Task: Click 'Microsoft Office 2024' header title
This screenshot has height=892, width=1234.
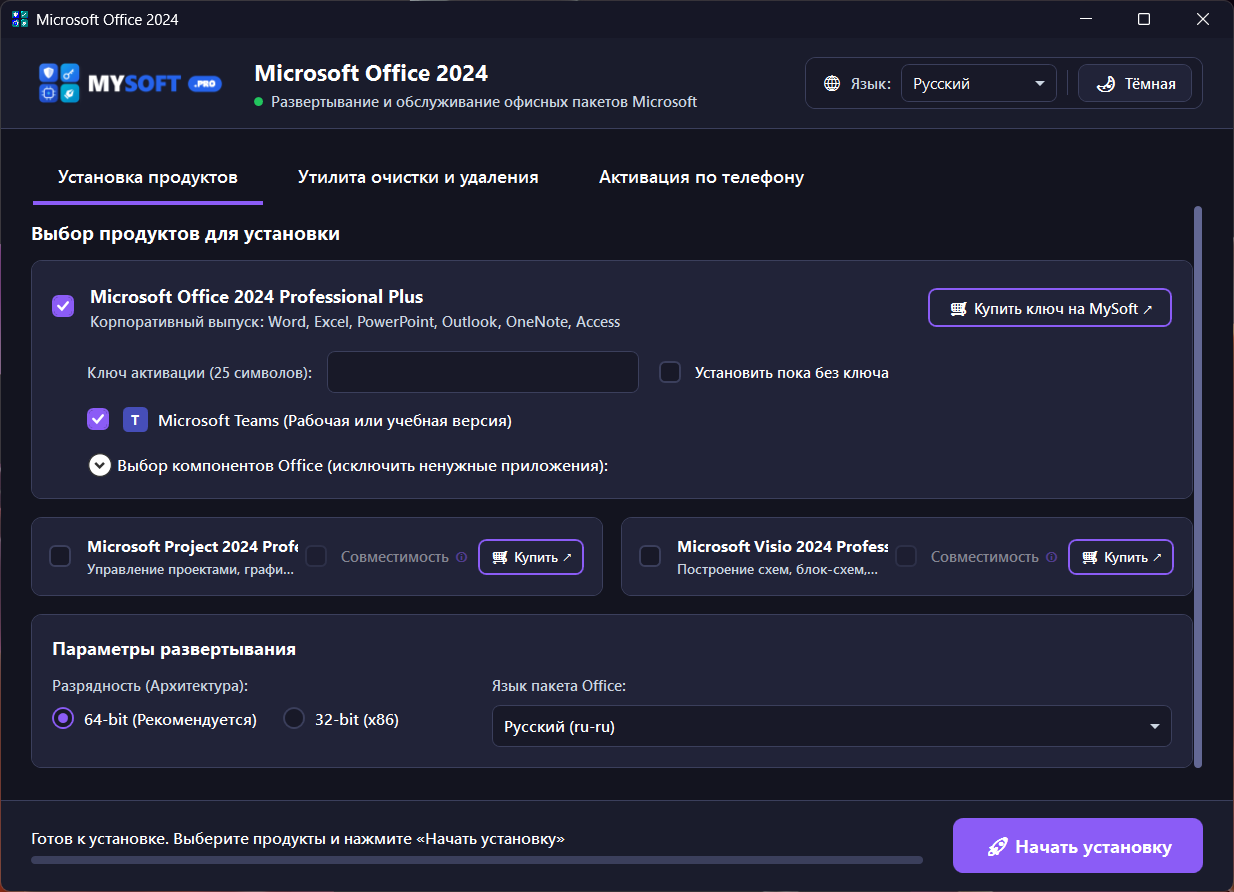Action: (x=371, y=73)
